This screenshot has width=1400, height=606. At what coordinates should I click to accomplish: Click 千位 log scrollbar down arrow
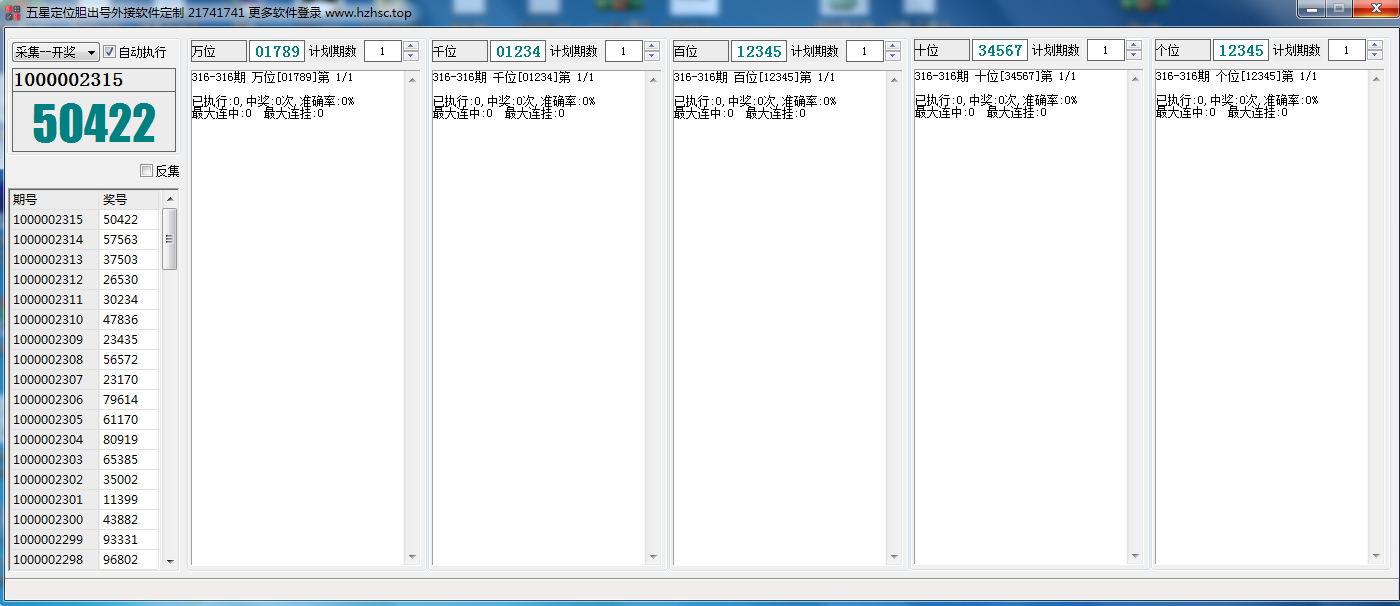654,557
